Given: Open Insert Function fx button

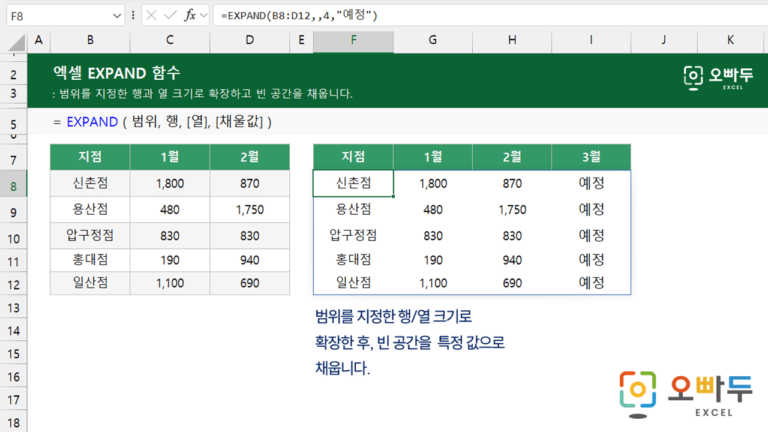Looking at the screenshot, I should (190, 16).
